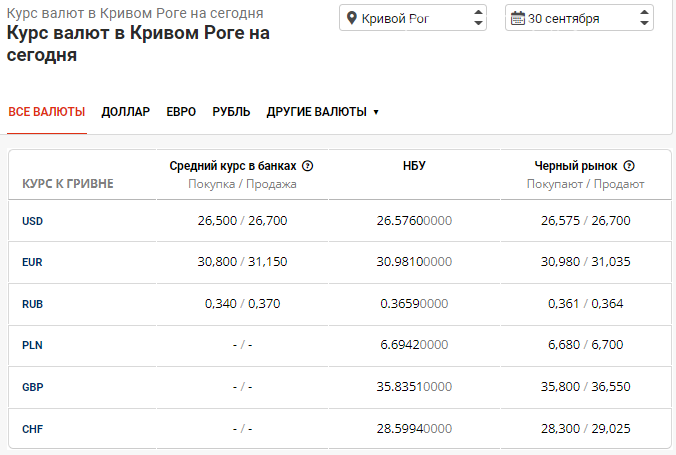Screen dimensions: 676x455
Task: Click the RUB currency row label
Action: point(33,303)
